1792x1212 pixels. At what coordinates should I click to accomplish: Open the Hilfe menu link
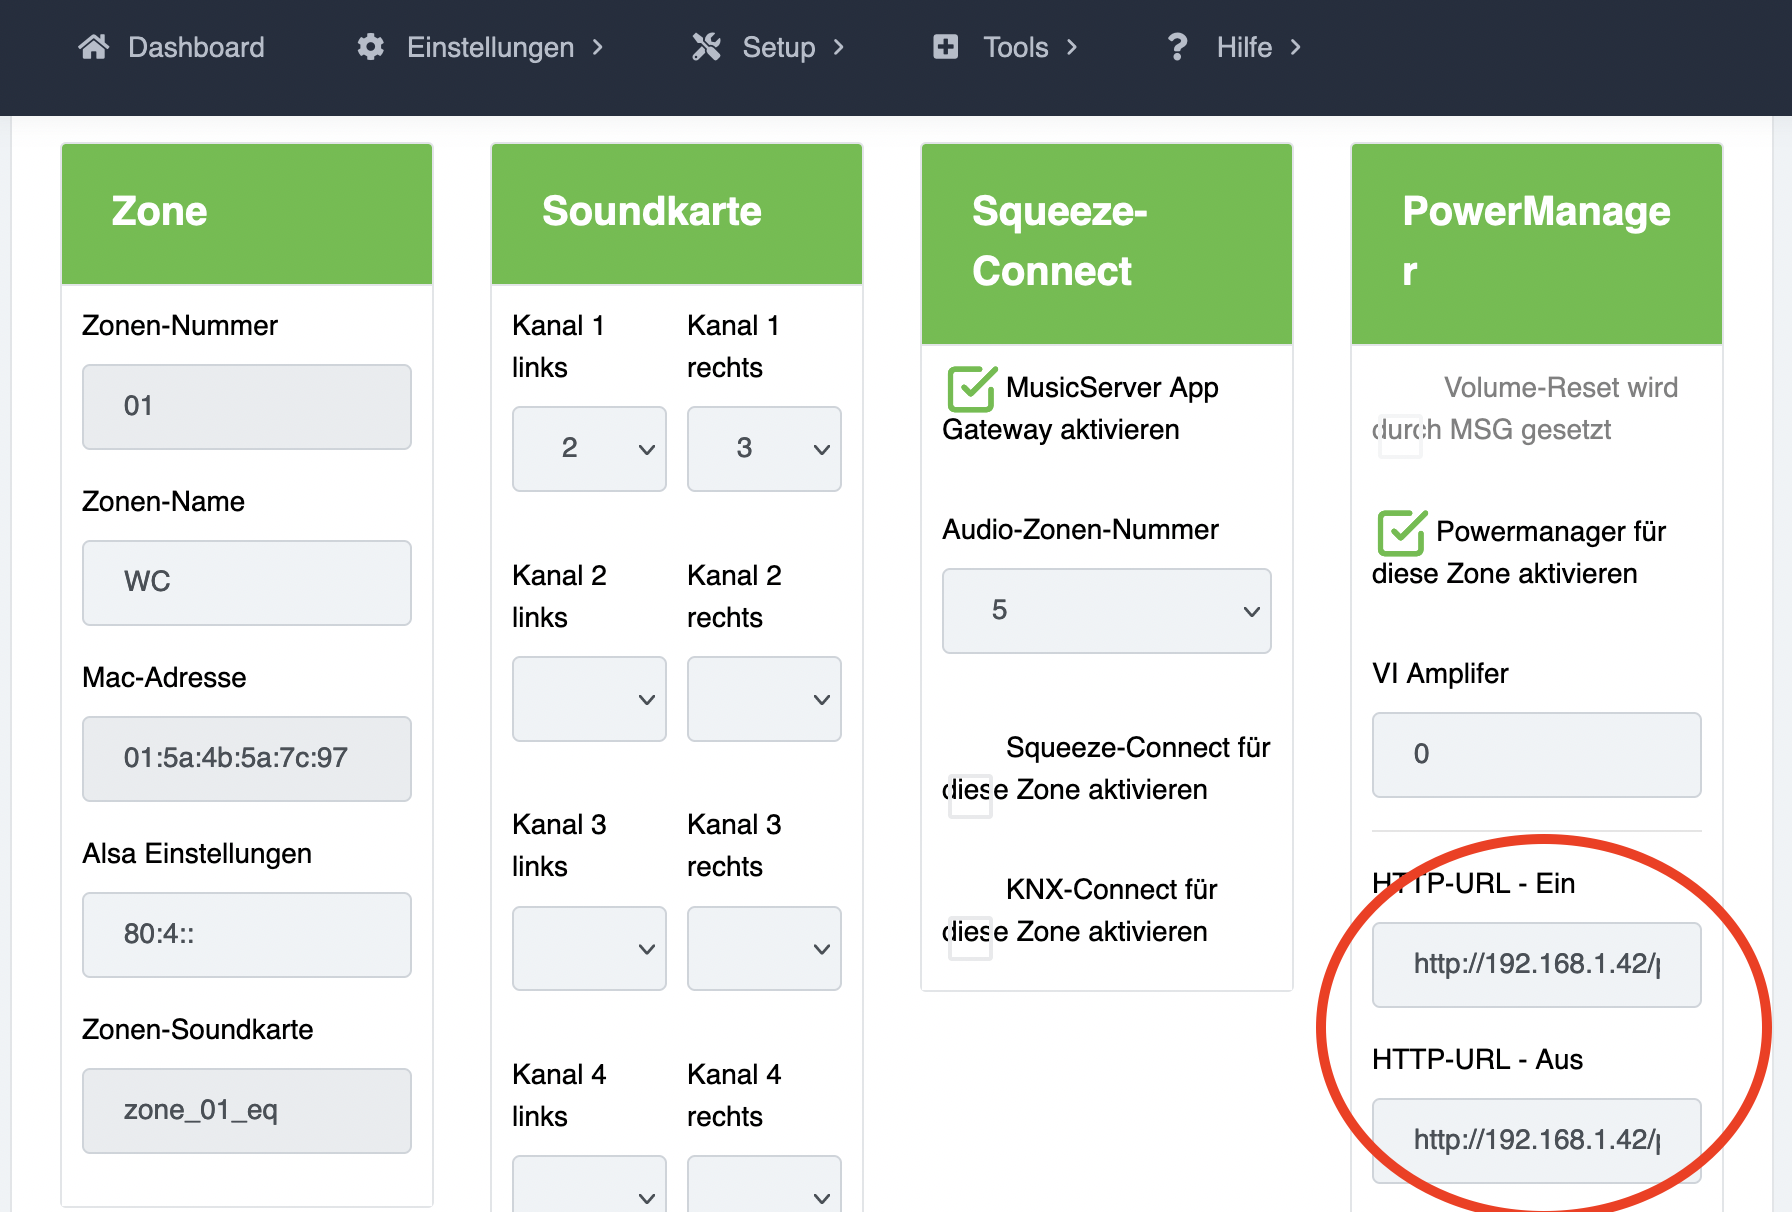[1244, 47]
